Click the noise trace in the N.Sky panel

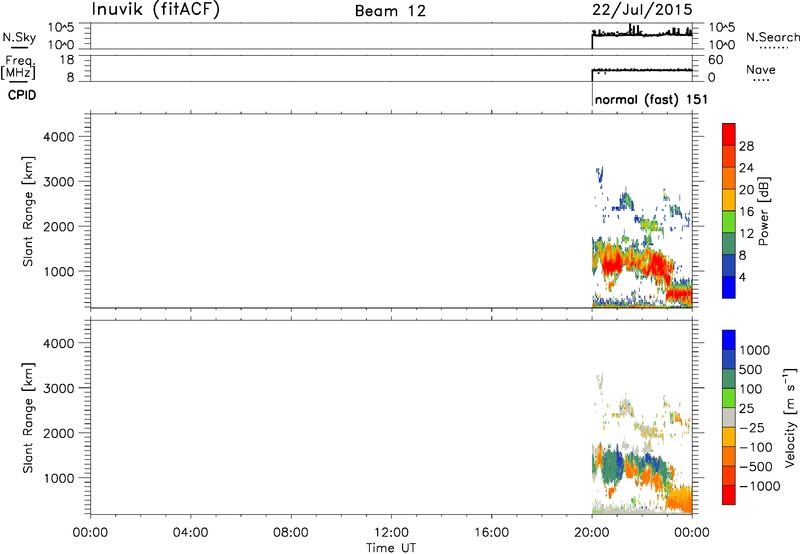(x=642, y=34)
